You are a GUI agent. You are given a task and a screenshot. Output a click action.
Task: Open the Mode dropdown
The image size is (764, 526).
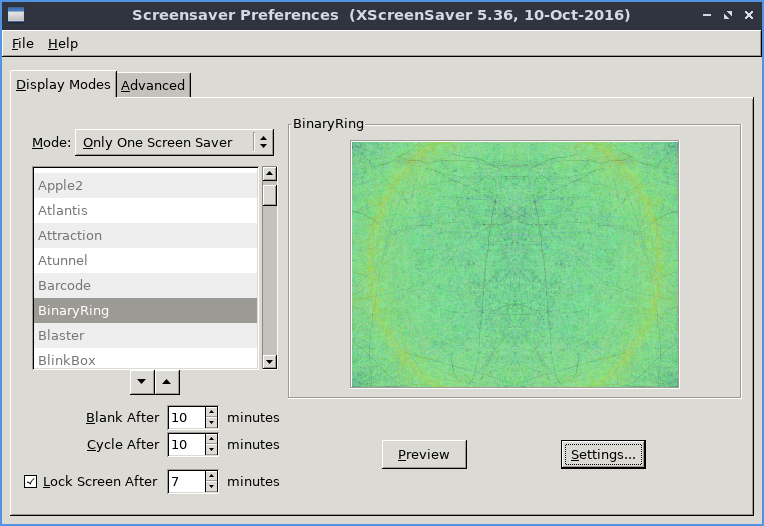(x=174, y=142)
